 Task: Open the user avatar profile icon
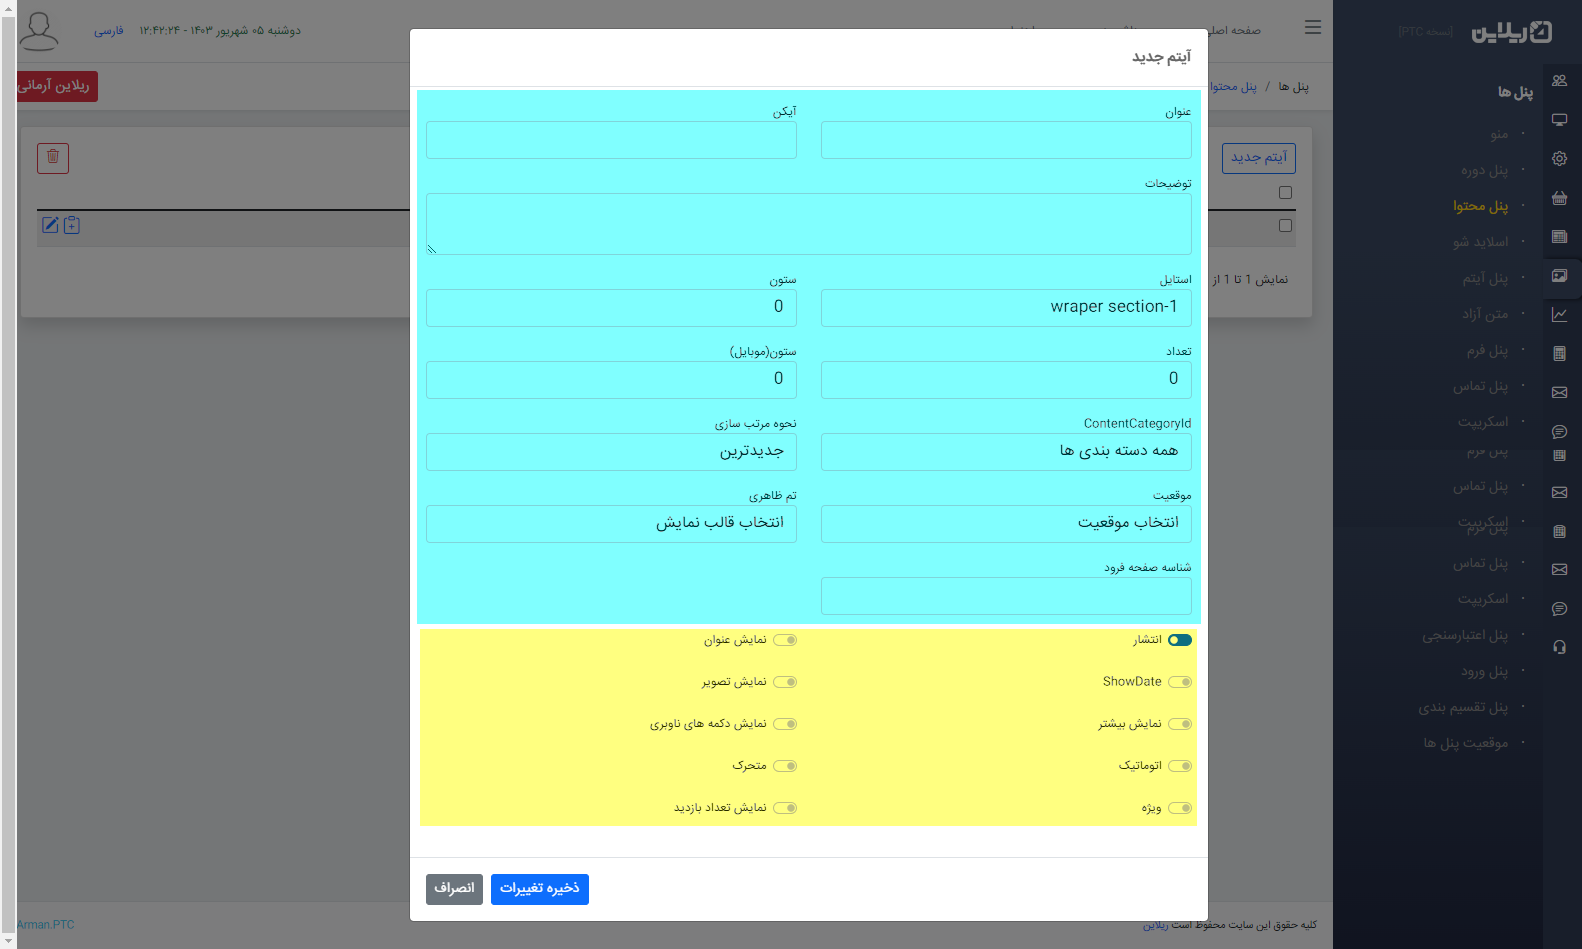pyautogui.click(x=39, y=30)
